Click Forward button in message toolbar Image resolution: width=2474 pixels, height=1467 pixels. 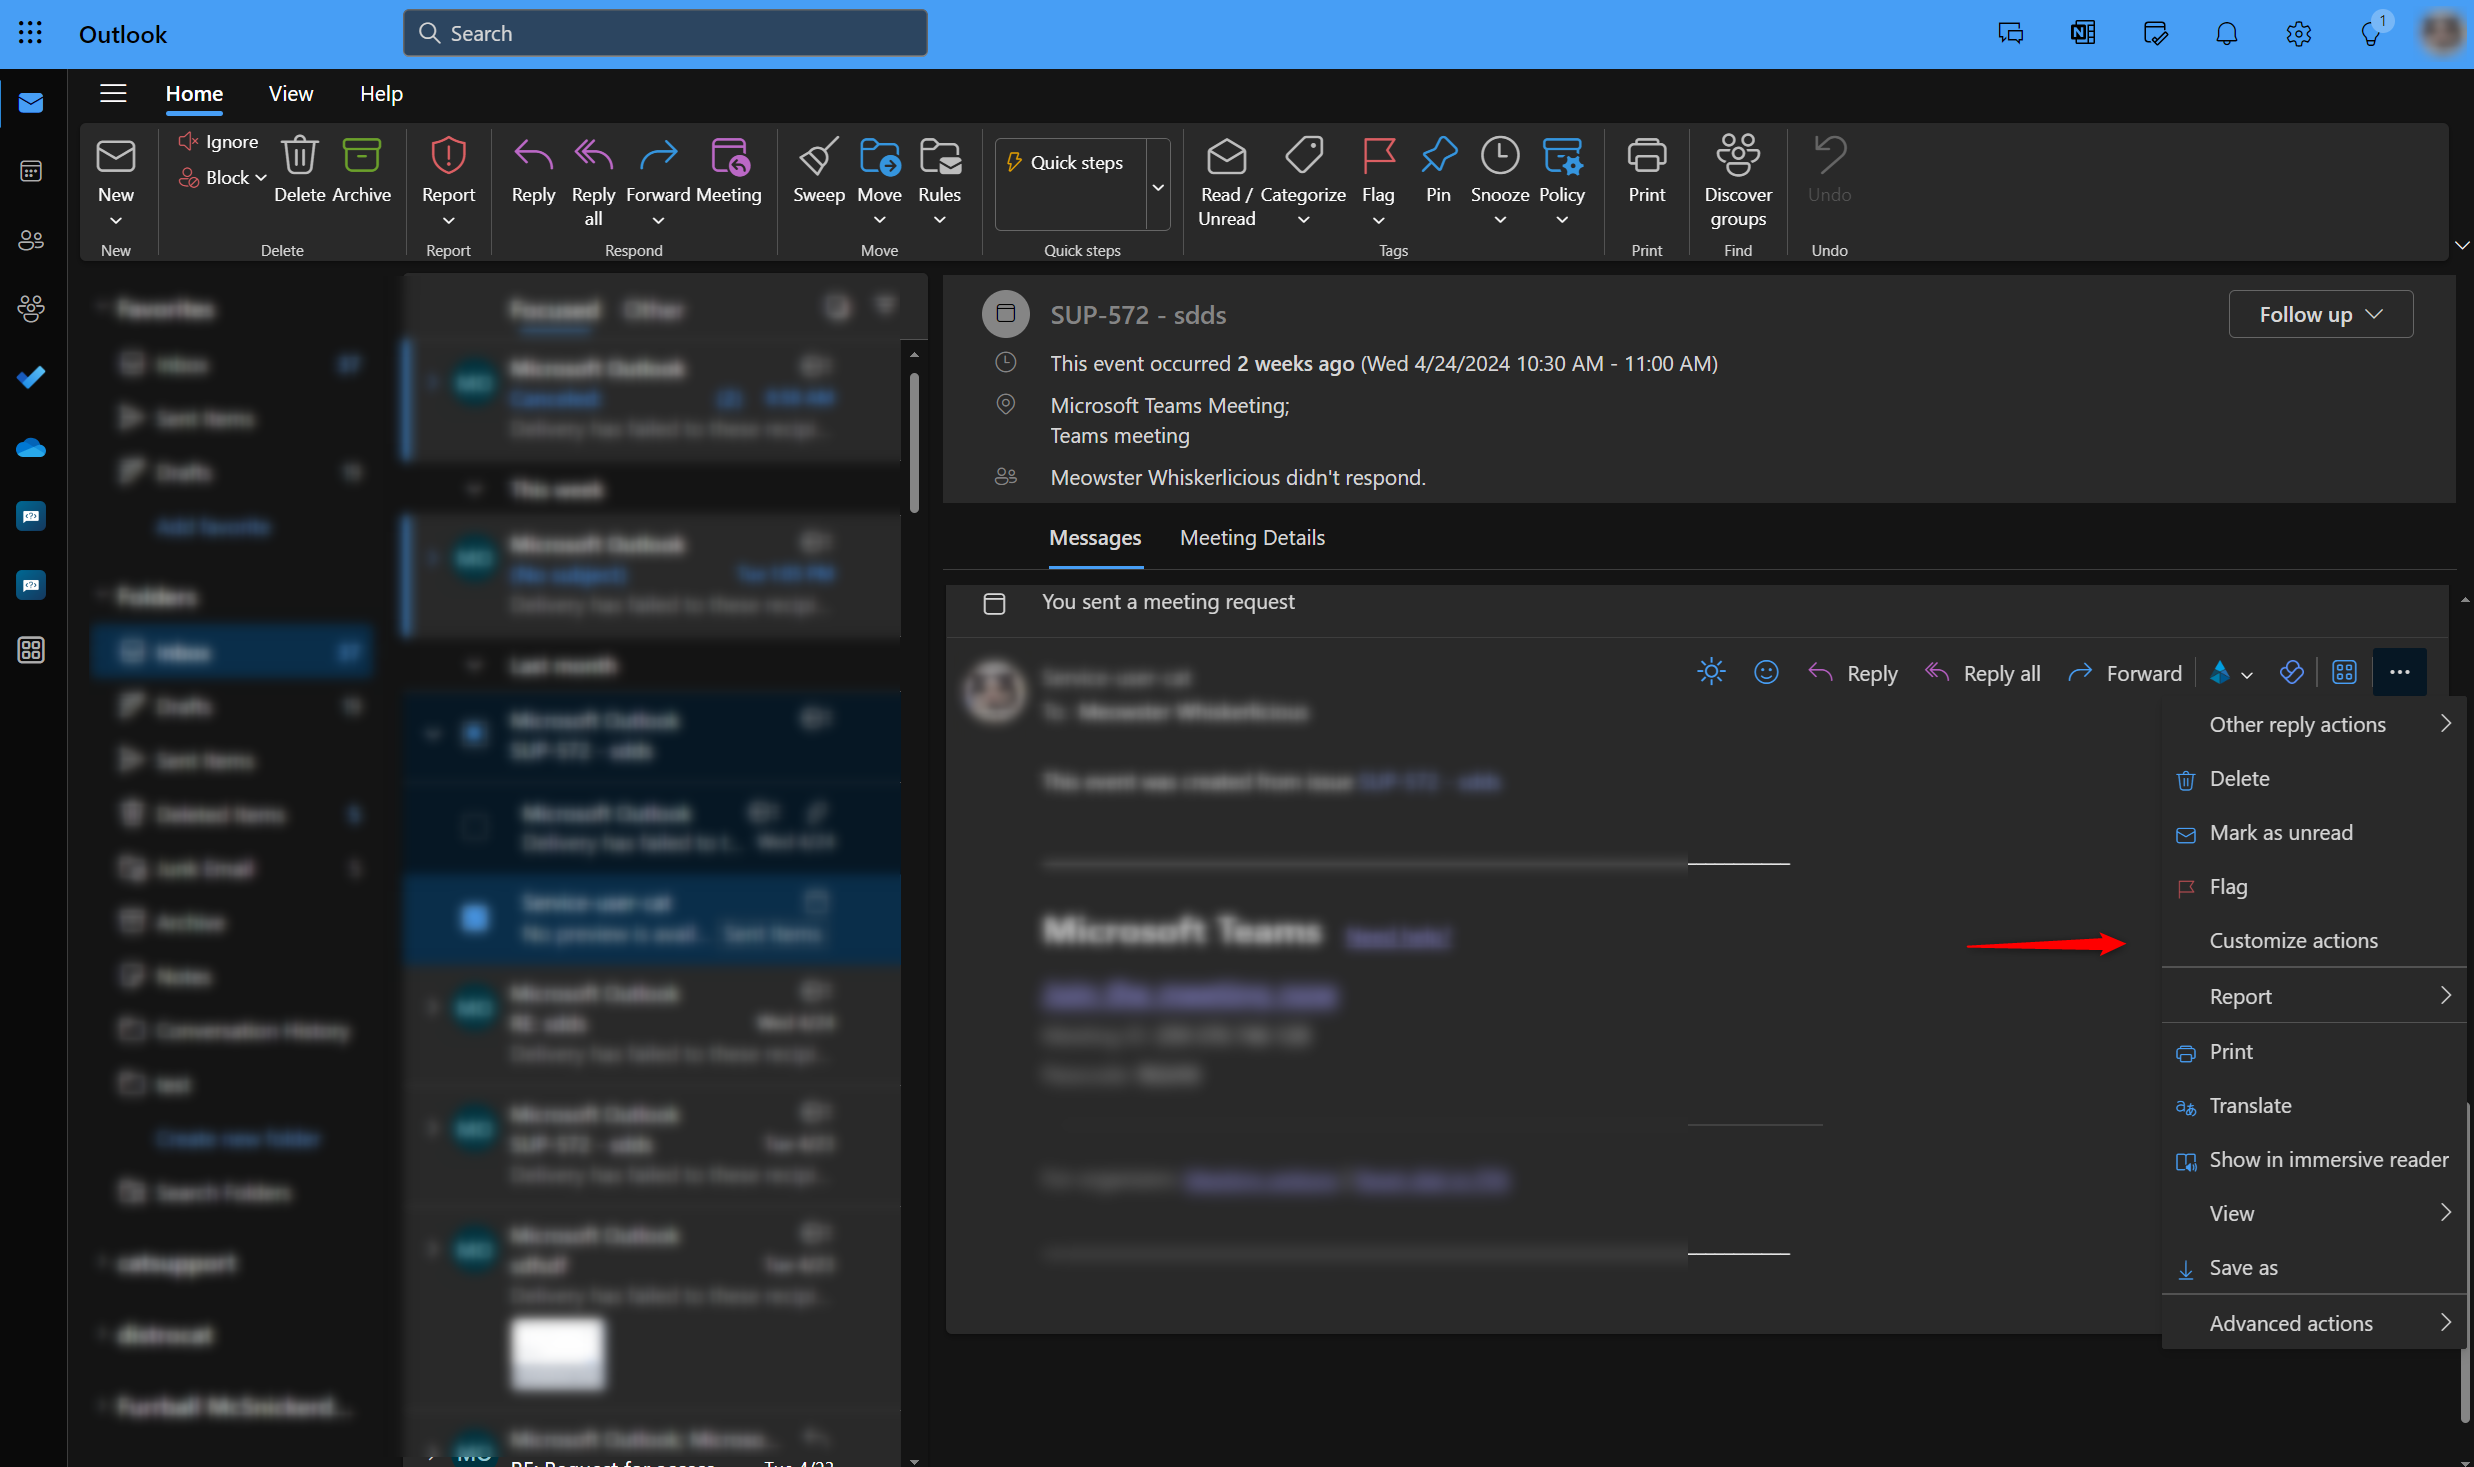(2126, 674)
